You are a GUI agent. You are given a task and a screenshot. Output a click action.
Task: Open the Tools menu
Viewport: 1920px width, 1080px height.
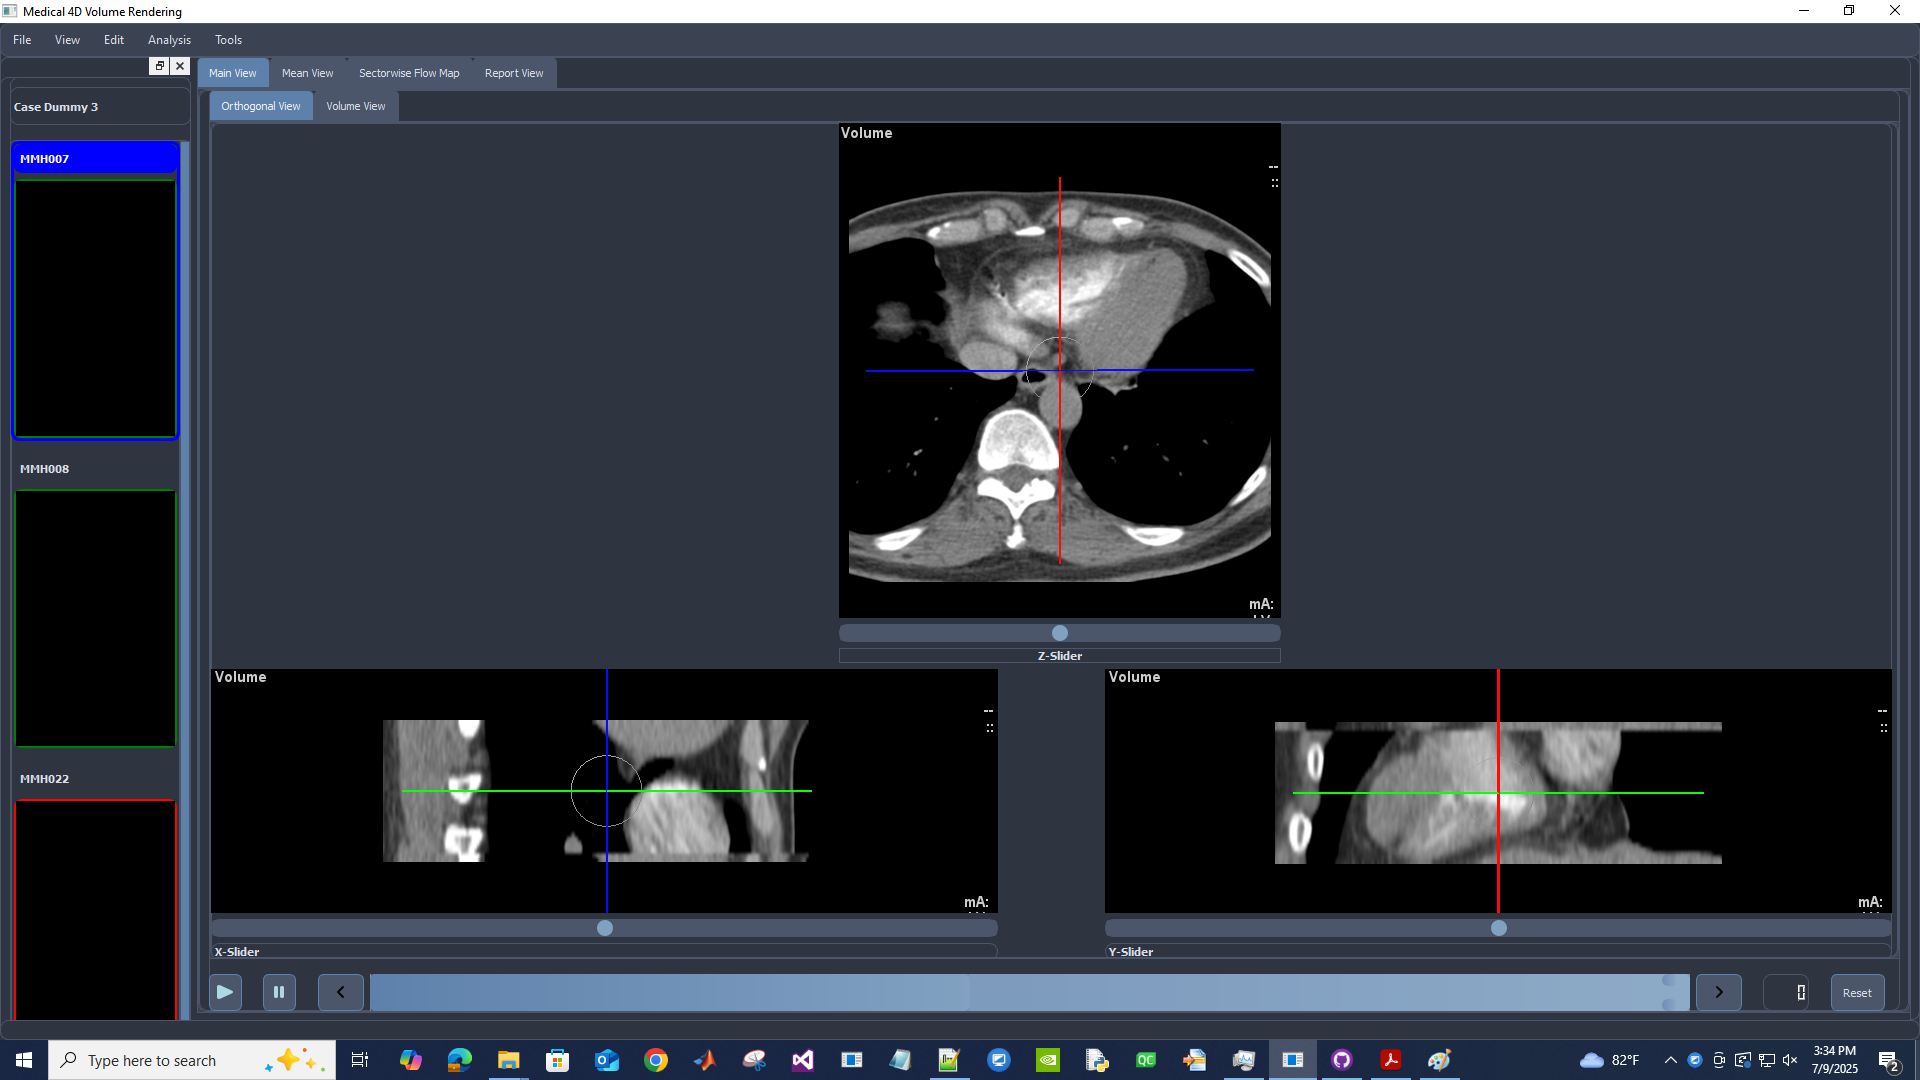point(228,40)
